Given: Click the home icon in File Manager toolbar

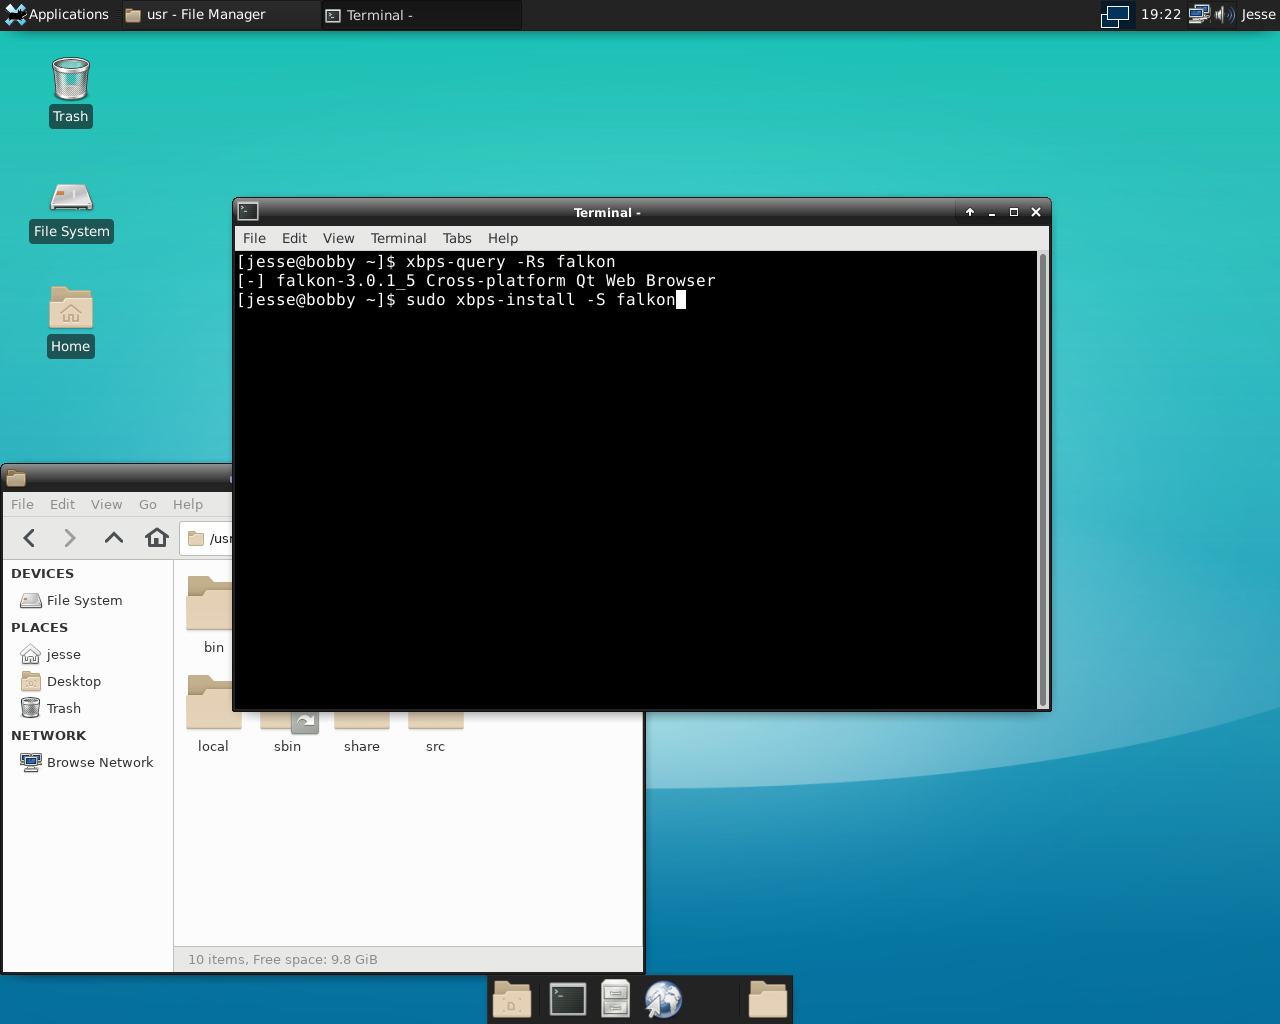Looking at the screenshot, I should coord(157,538).
